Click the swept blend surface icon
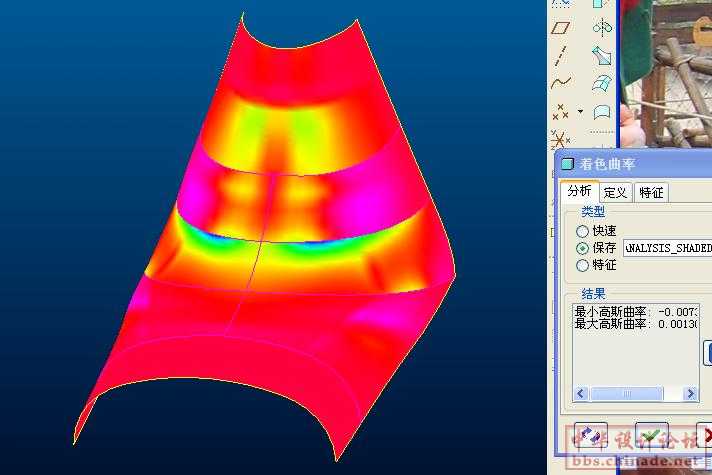712x475 pixels. 602,55
